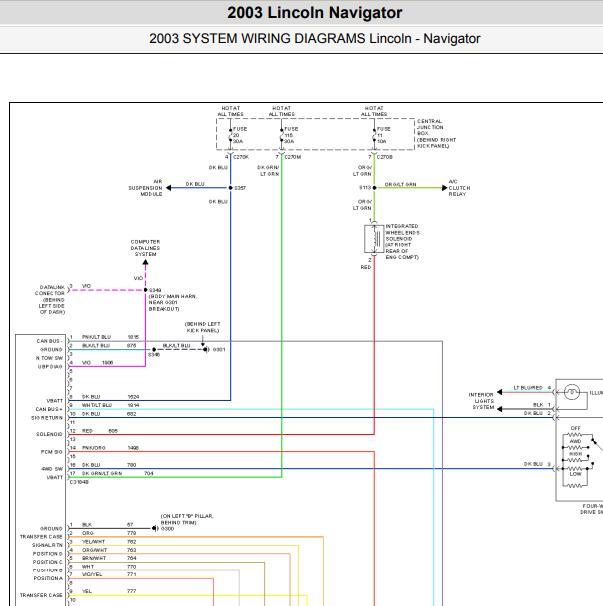Screen dimensions: 603x606
Task: Click the OFF resistor in four-wheel drive switch
Action: (x=576, y=432)
